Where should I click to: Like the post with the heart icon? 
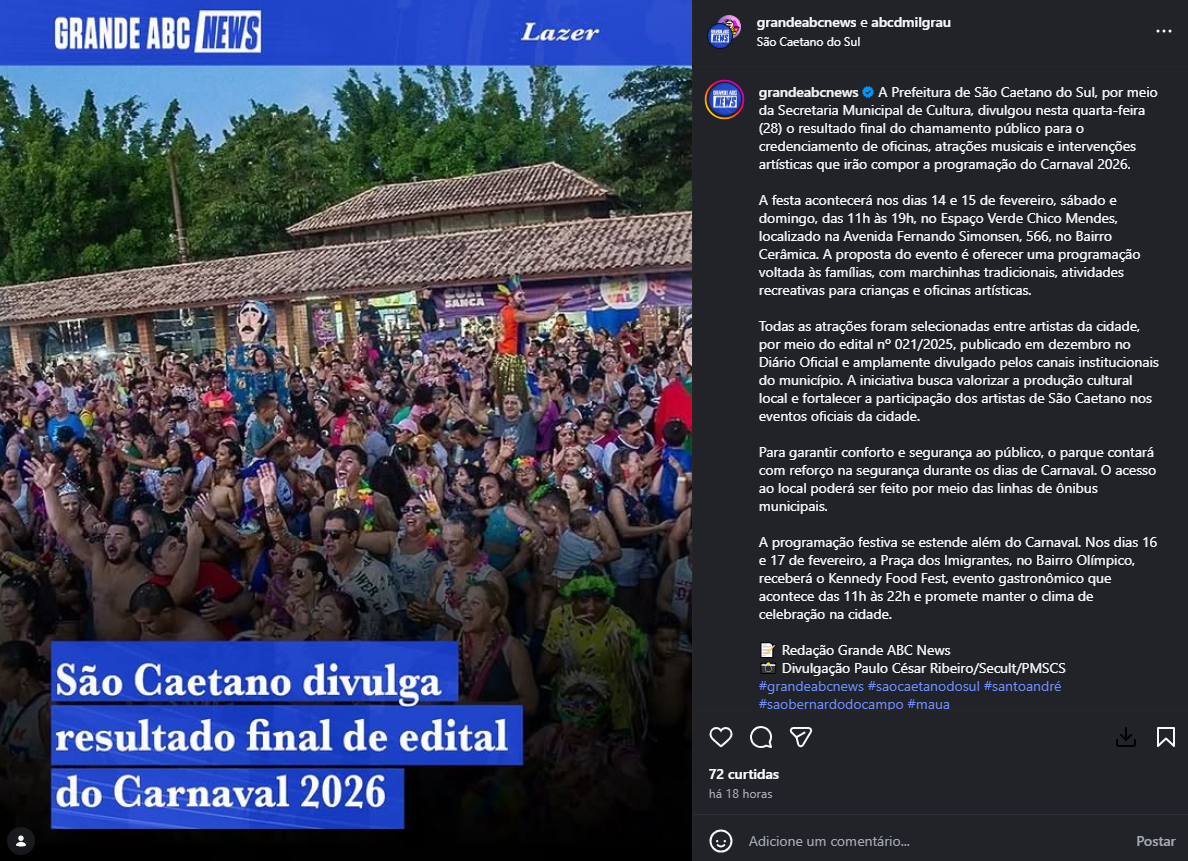(721, 737)
